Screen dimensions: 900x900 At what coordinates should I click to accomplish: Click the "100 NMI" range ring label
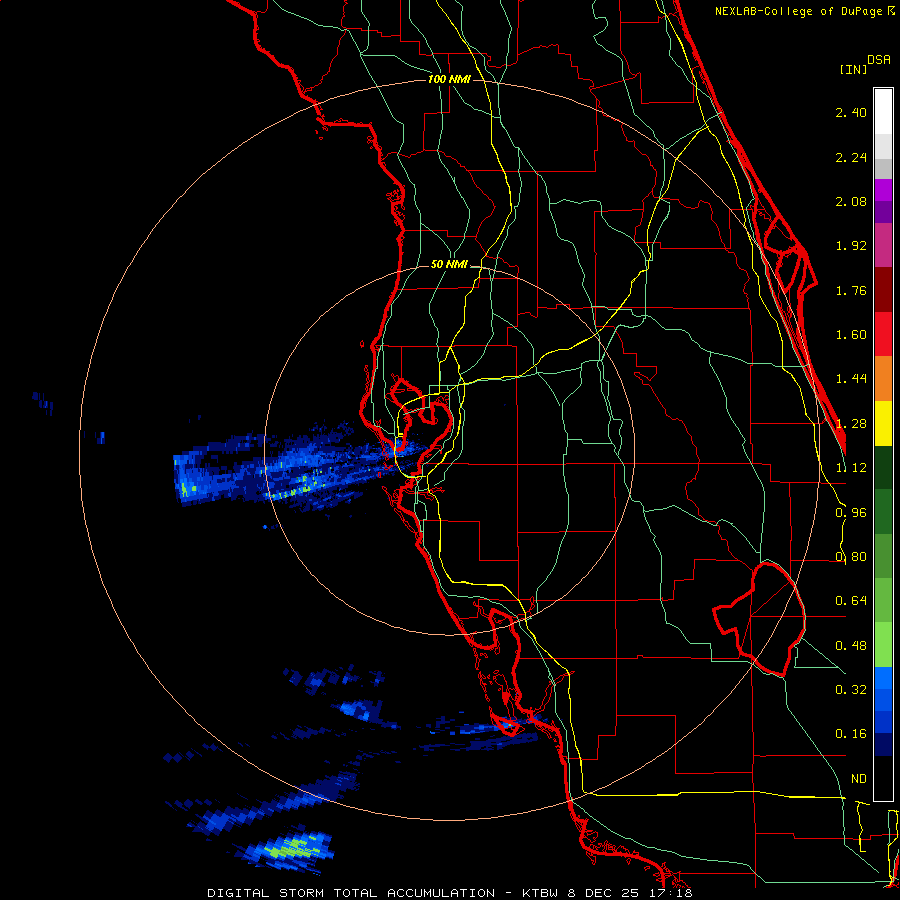(x=449, y=79)
